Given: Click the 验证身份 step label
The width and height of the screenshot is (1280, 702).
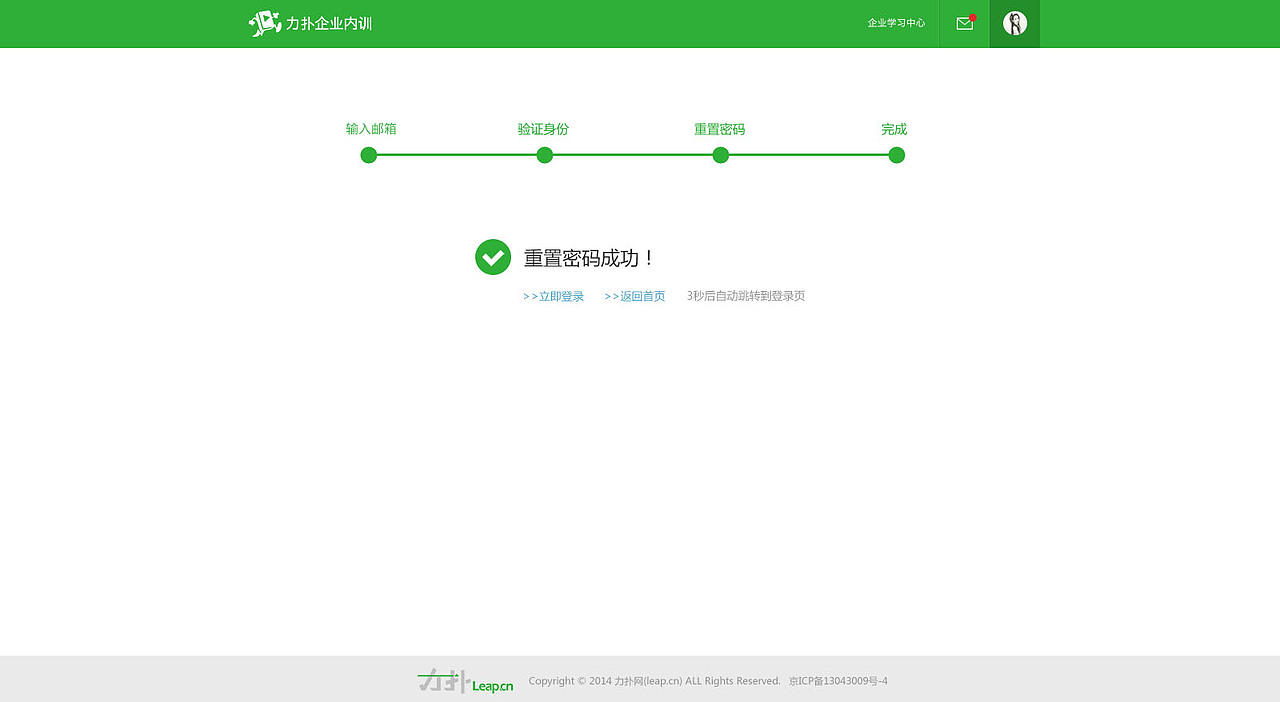Looking at the screenshot, I should 543,129.
